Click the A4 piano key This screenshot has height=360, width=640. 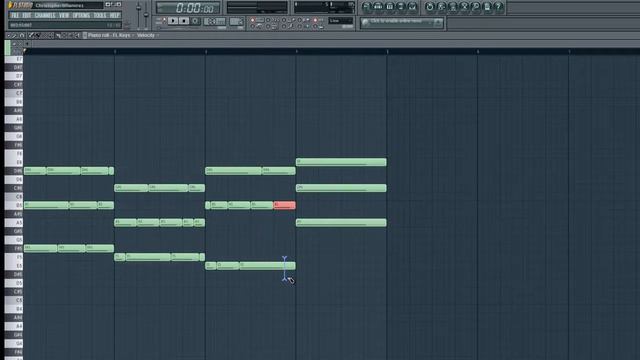pyautogui.click(x=13, y=326)
